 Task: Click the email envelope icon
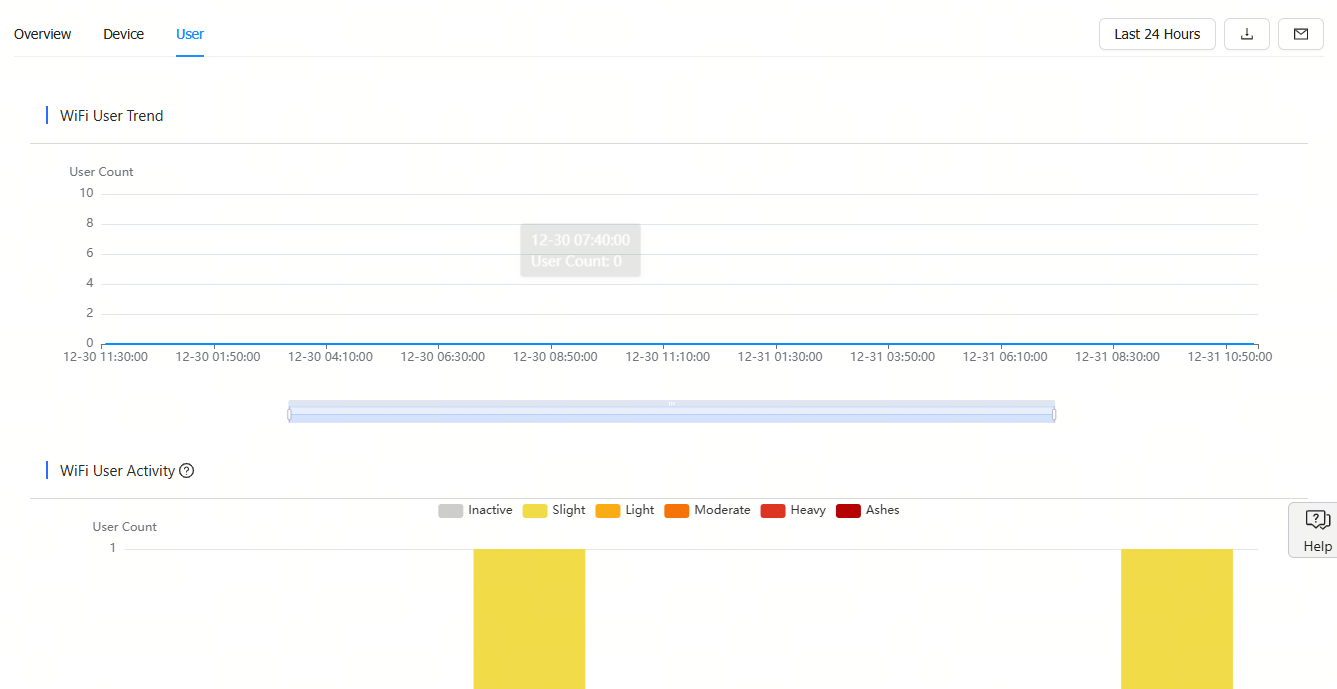tap(1300, 34)
